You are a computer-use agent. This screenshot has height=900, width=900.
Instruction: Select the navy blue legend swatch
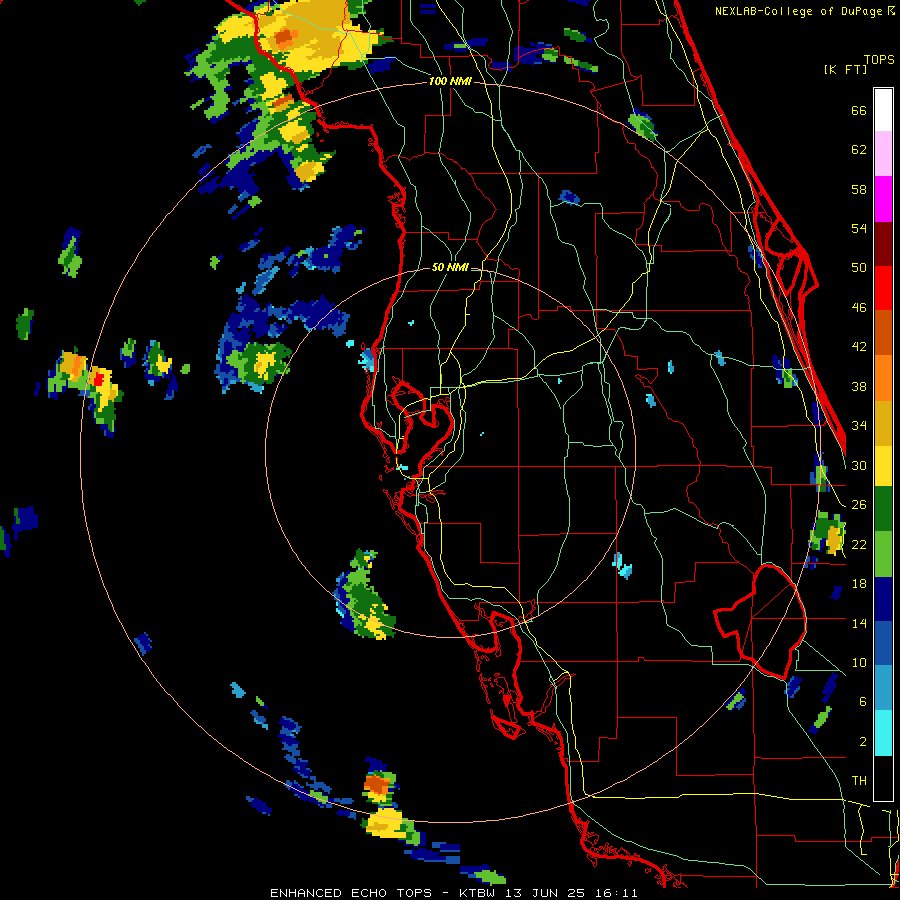point(883,599)
